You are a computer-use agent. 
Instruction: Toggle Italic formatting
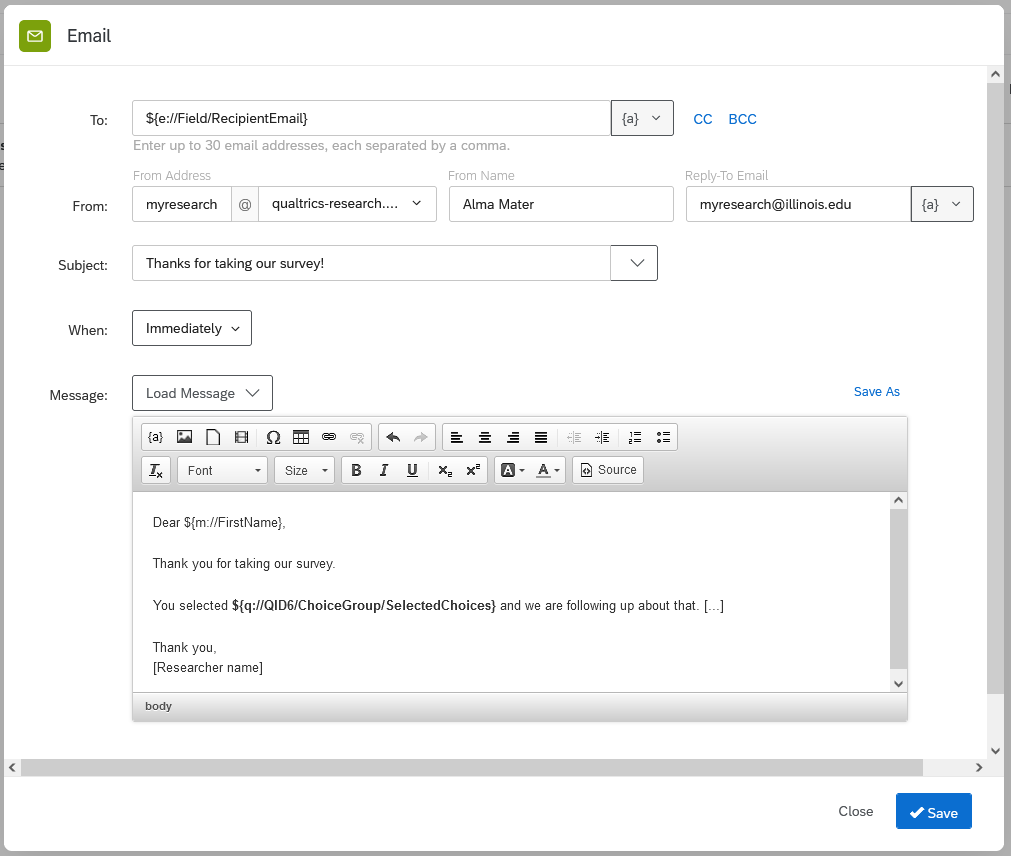coord(384,470)
